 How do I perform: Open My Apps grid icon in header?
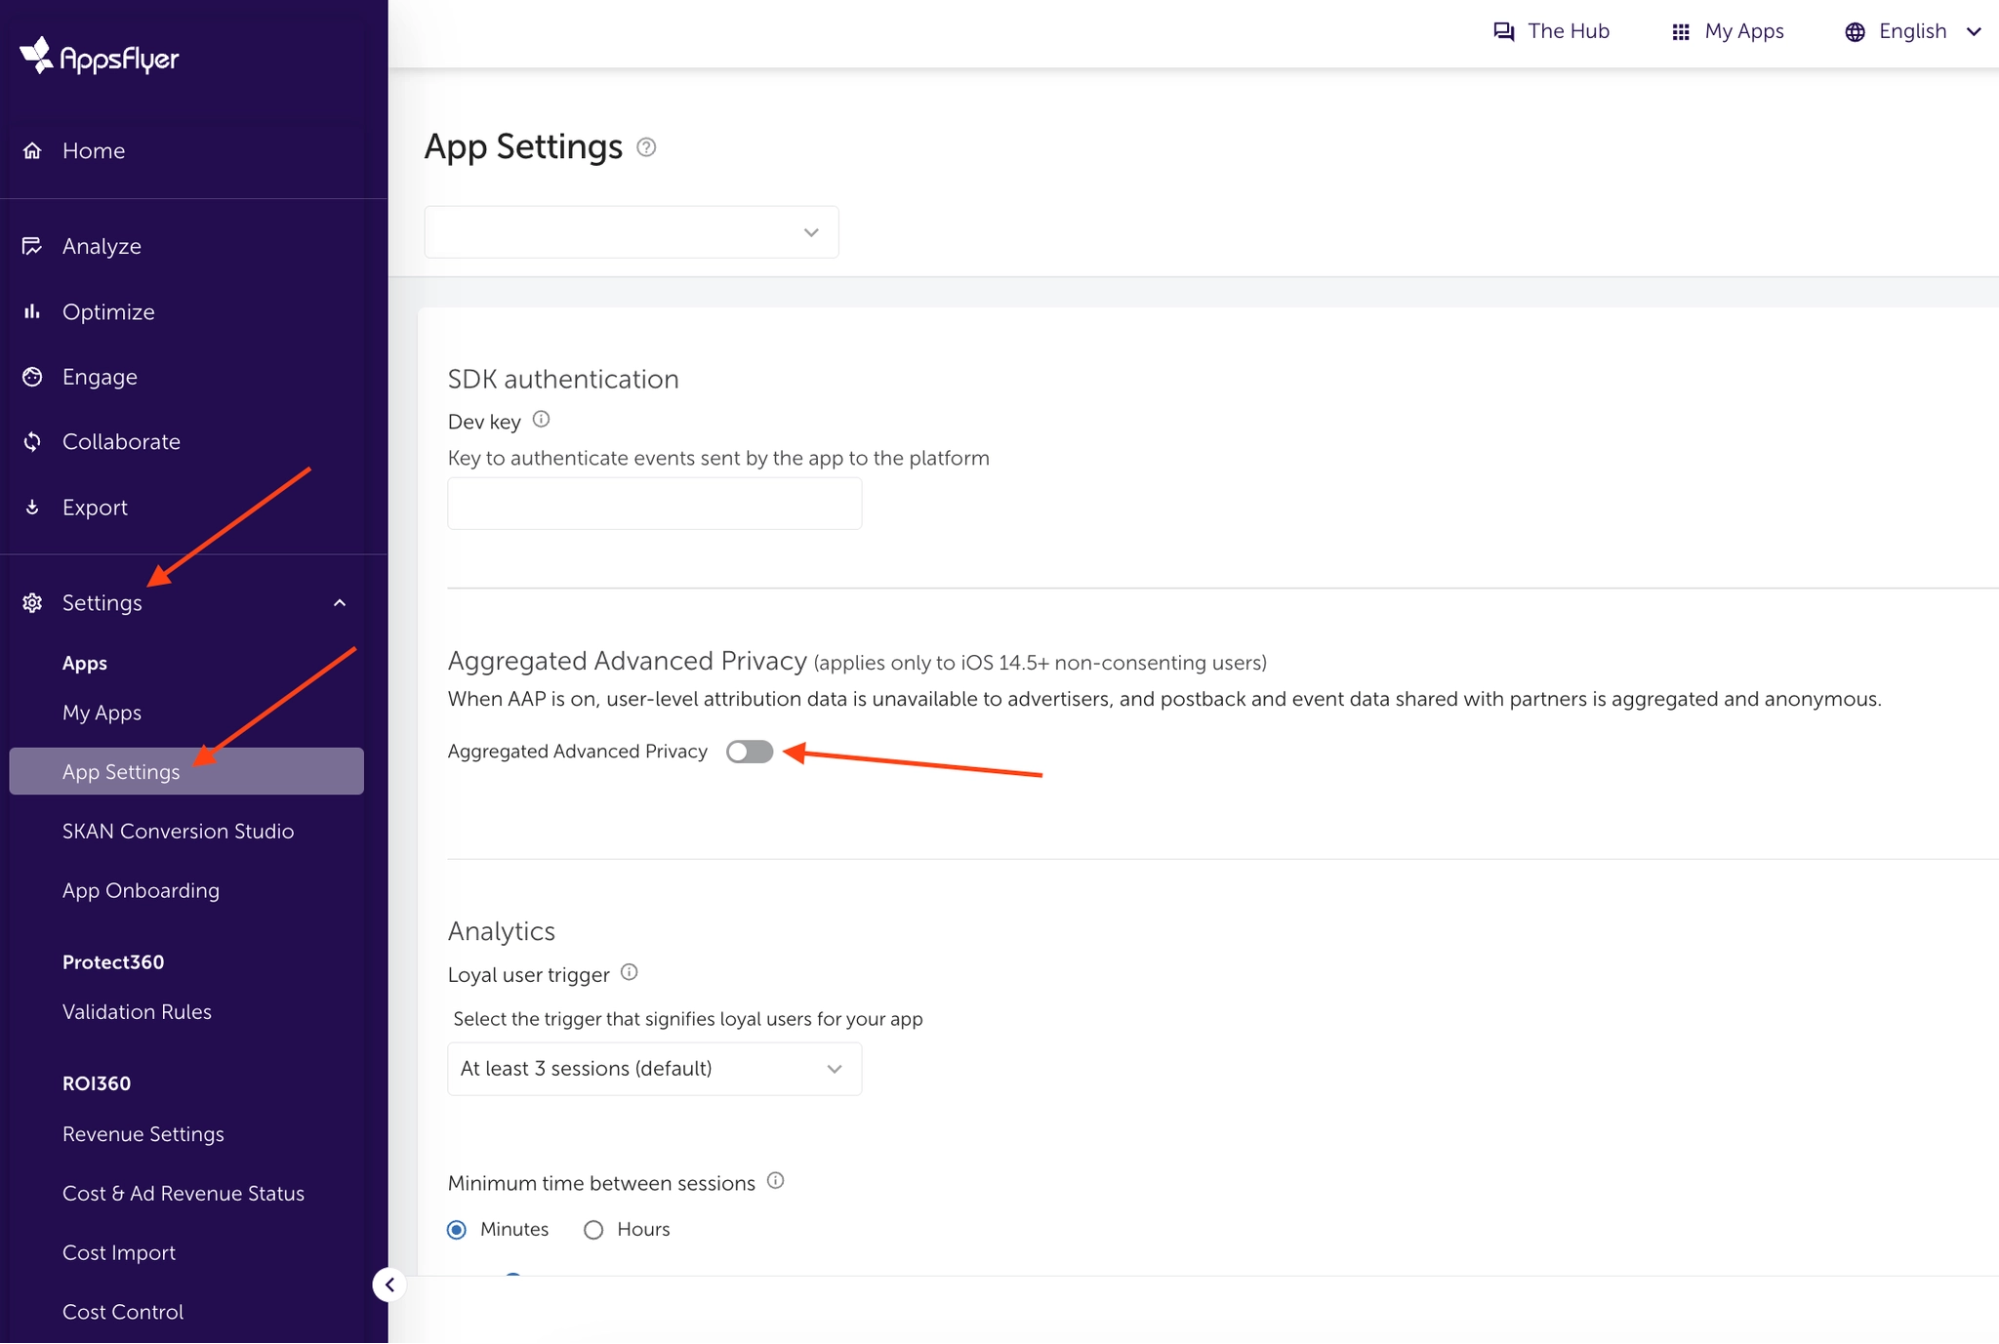pos(1680,32)
